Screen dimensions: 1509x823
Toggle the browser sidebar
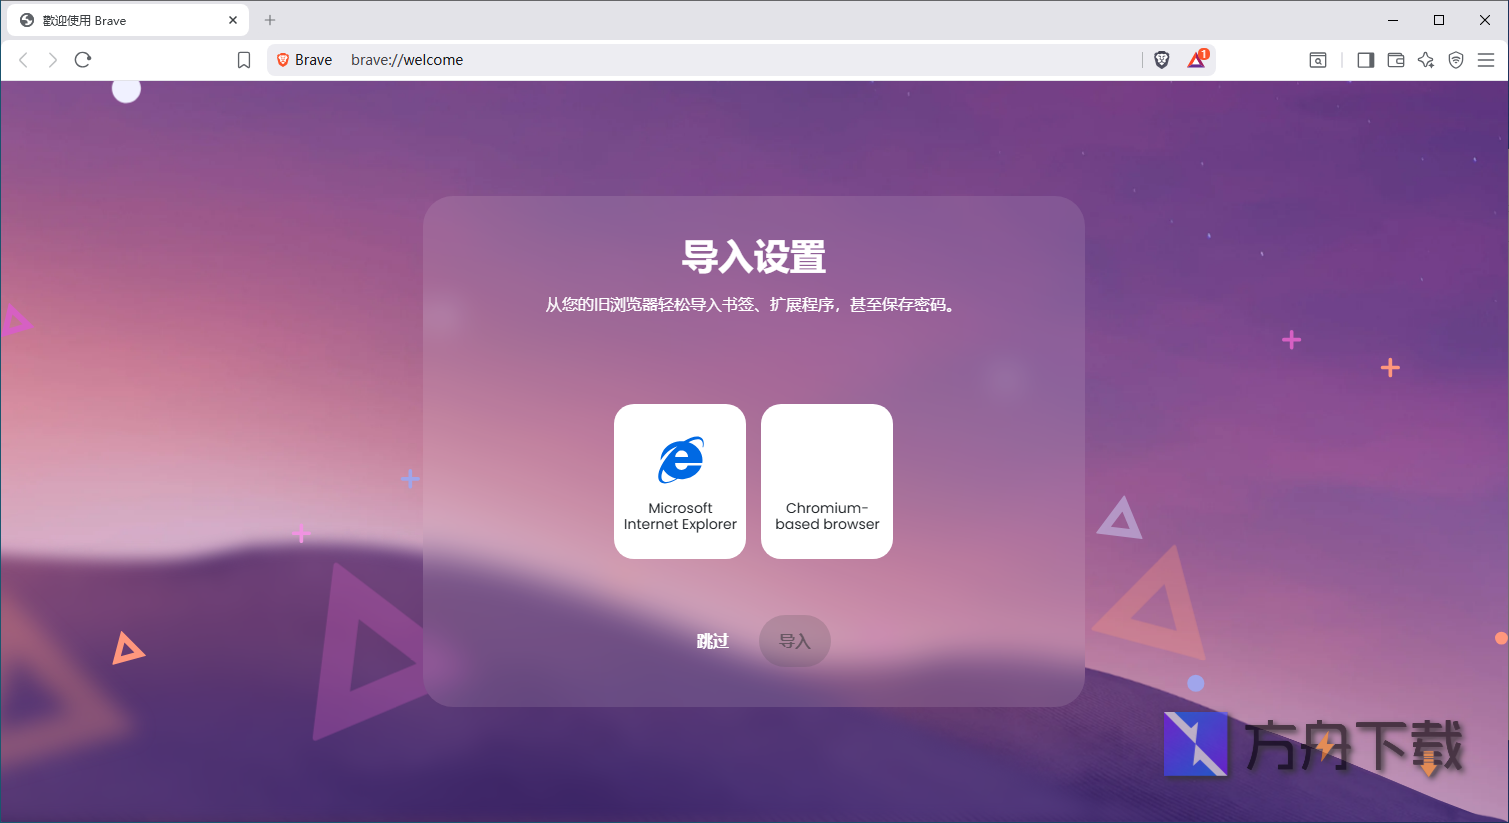coord(1365,60)
